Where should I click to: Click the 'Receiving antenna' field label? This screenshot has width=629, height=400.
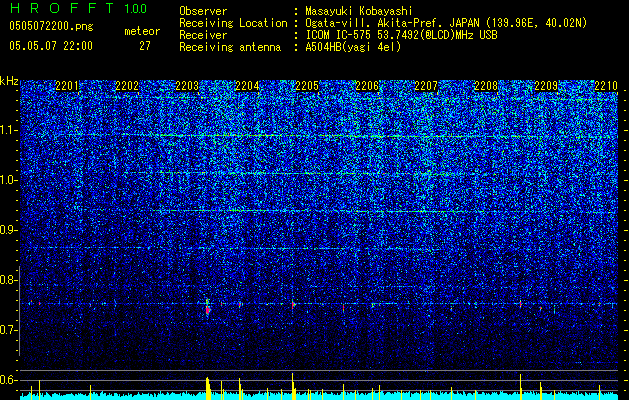click(x=230, y=47)
